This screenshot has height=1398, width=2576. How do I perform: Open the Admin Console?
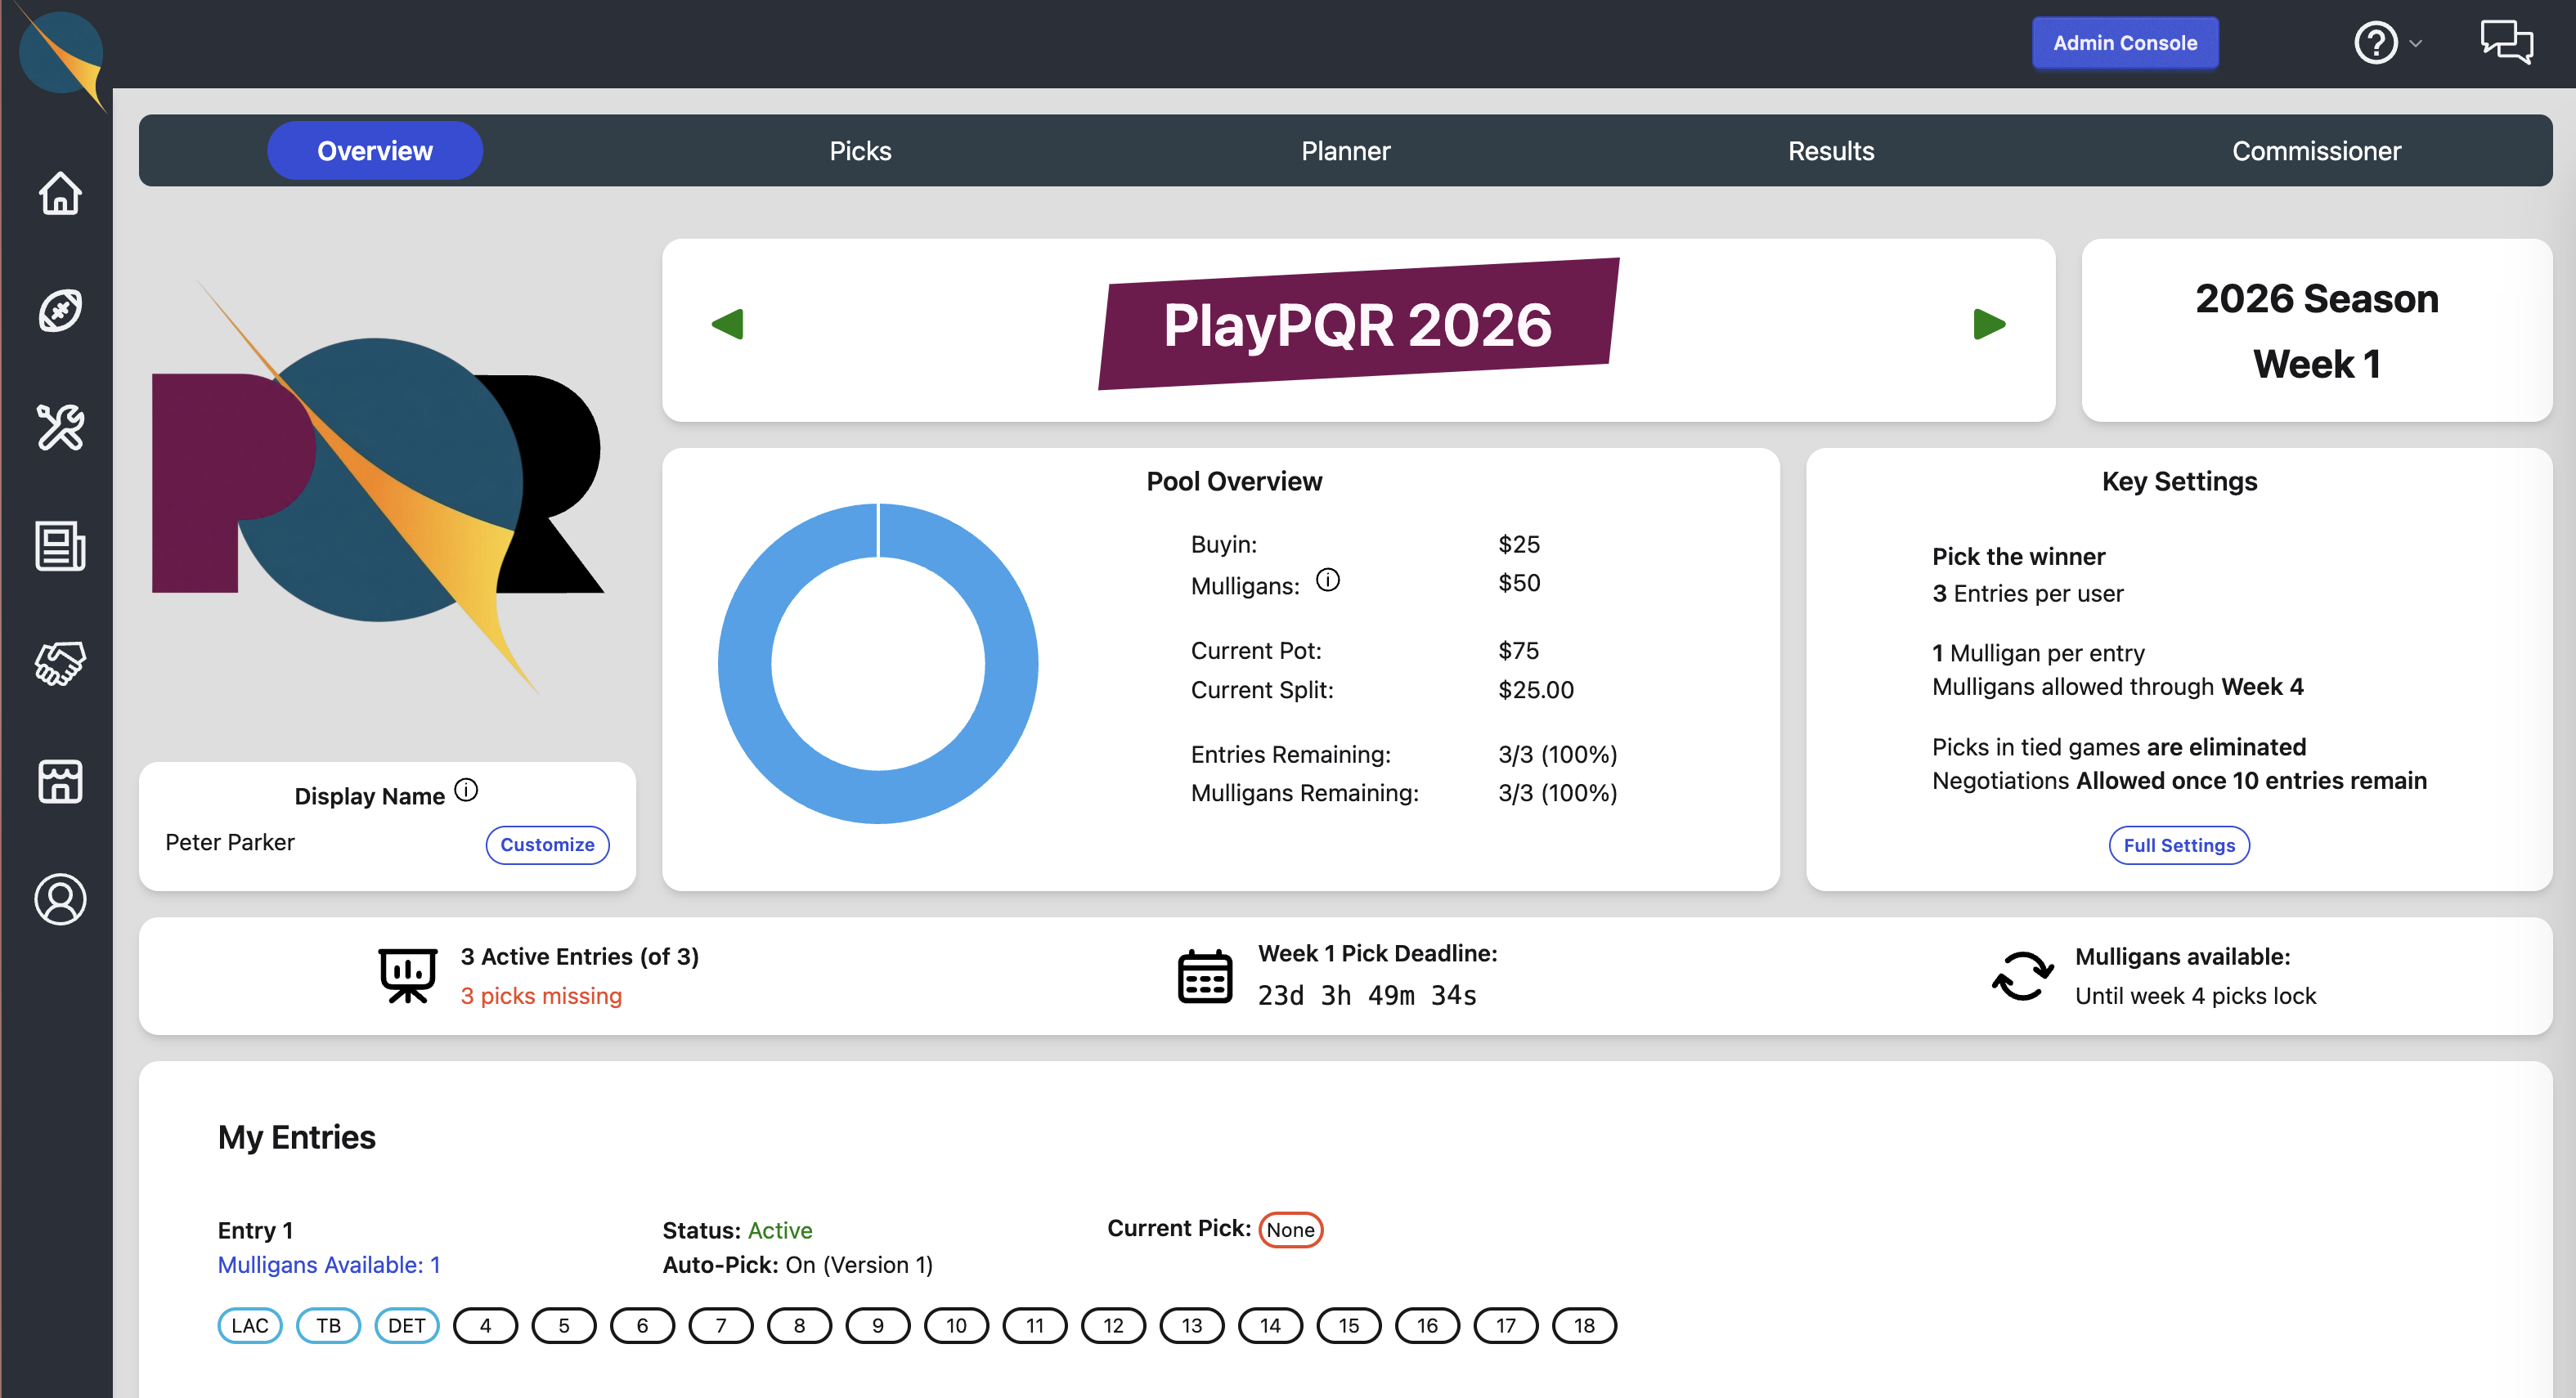[2125, 43]
